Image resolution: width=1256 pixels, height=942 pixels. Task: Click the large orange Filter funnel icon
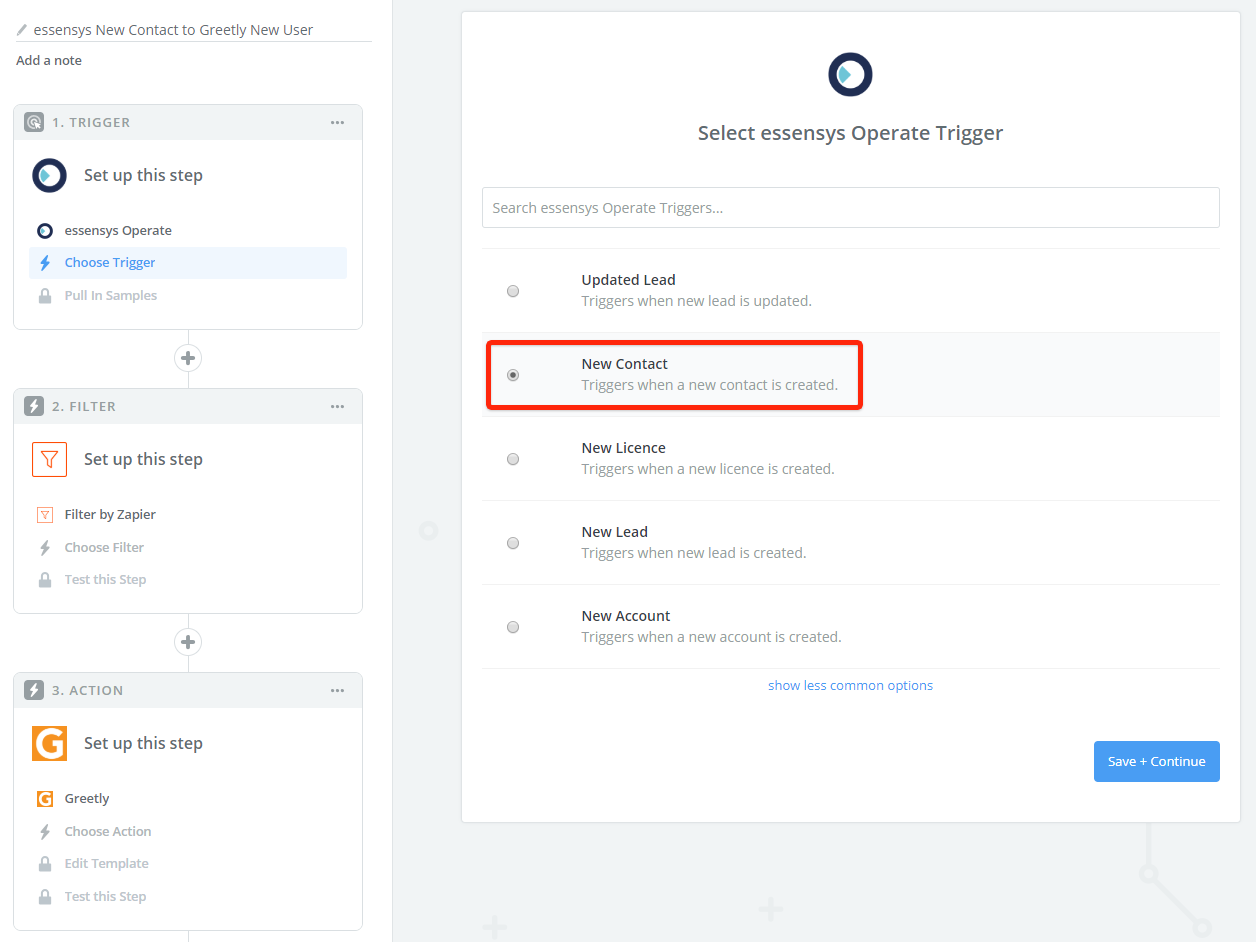coord(49,459)
